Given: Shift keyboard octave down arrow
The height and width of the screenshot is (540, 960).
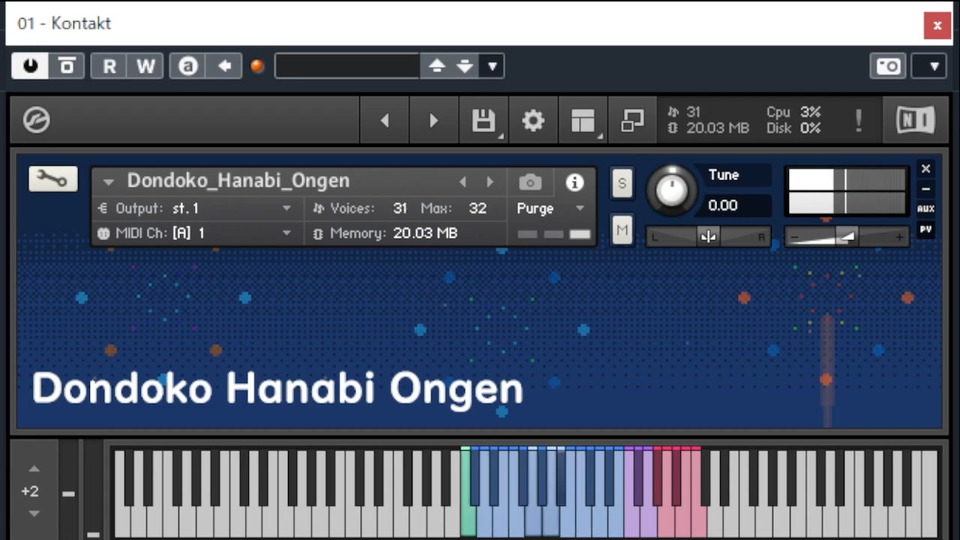Looking at the screenshot, I should click(x=34, y=513).
